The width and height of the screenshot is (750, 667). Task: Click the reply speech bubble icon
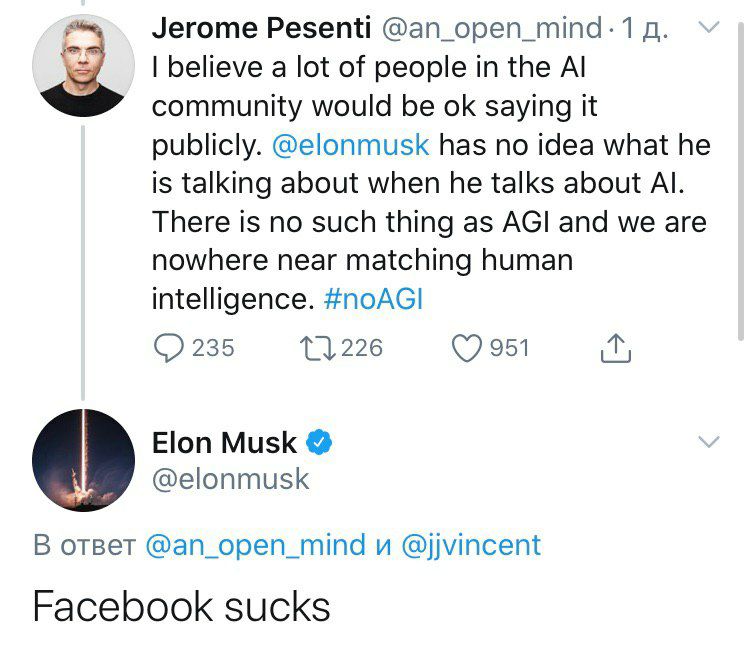tap(168, 348)
